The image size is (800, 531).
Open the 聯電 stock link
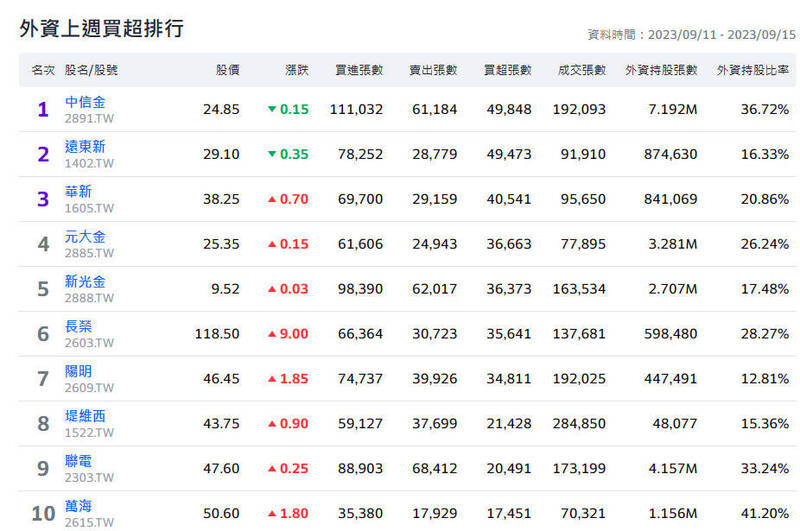[x=78, y=461]
